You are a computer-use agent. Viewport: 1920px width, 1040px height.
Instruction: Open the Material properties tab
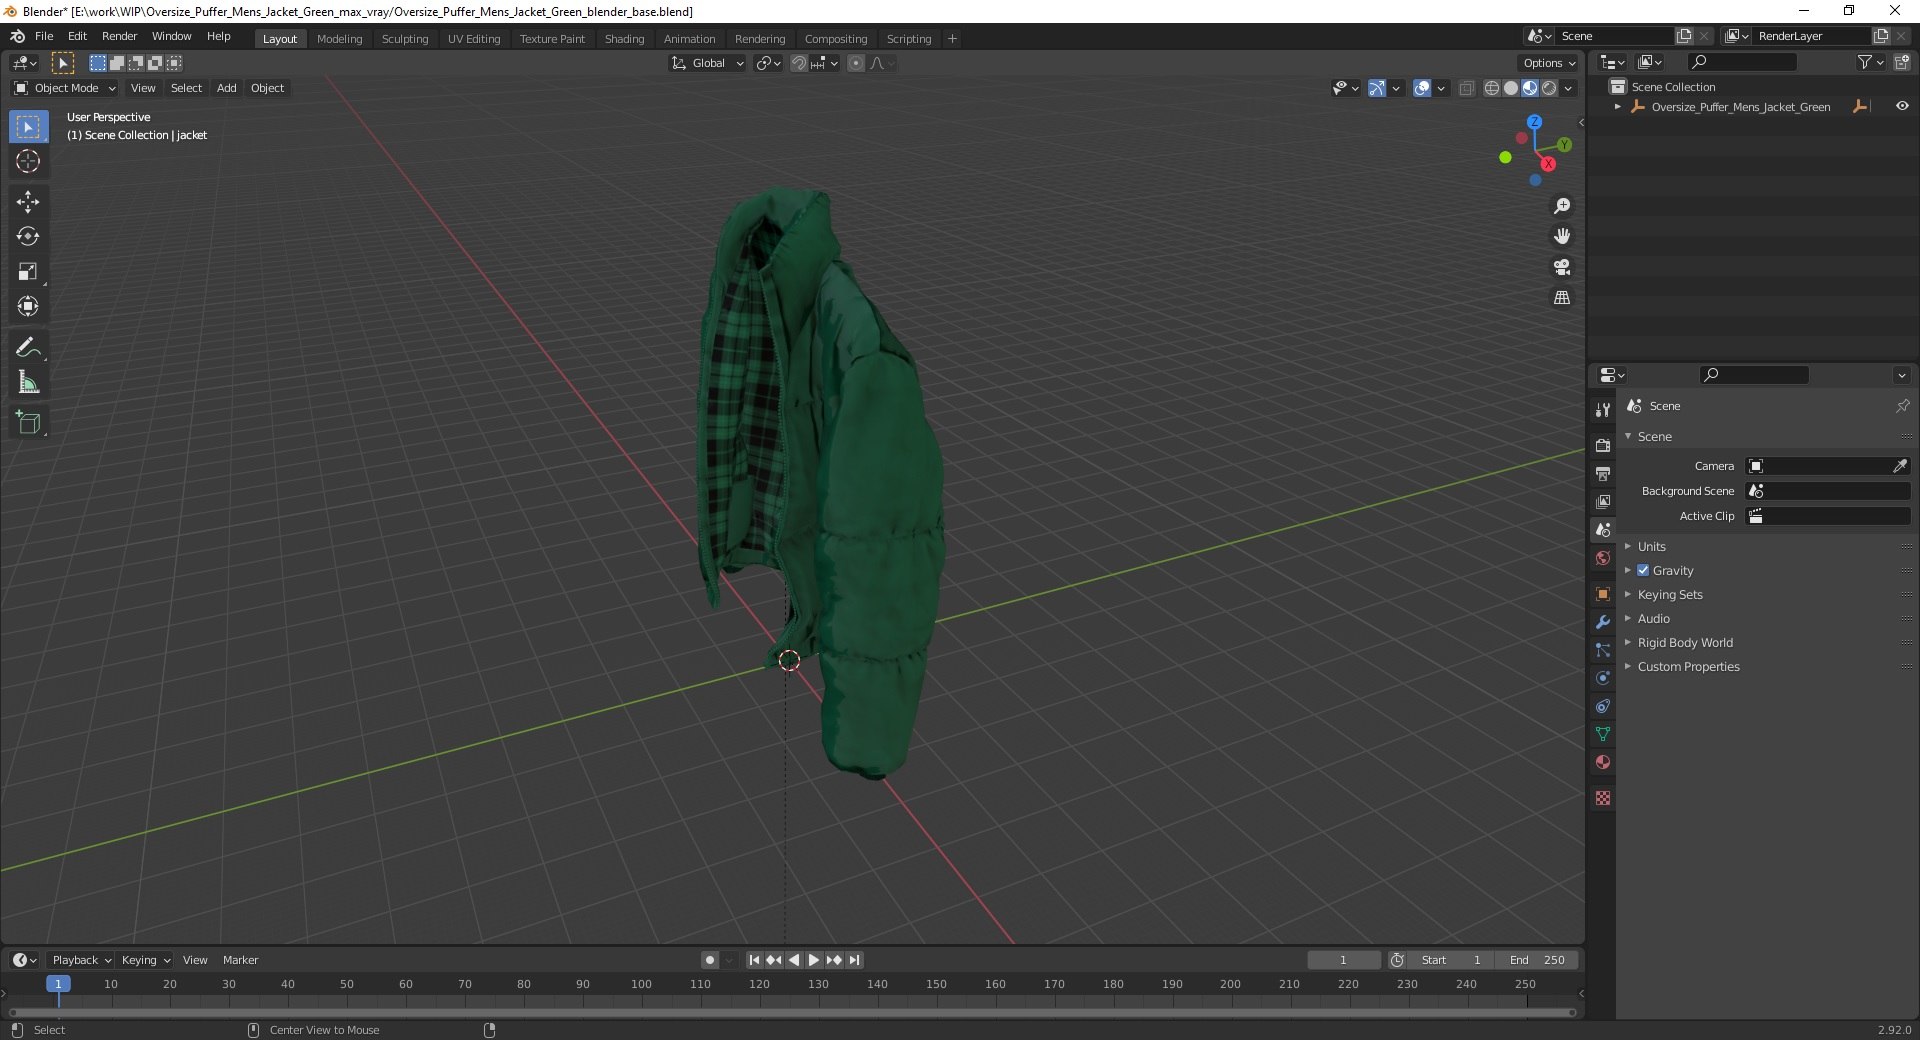pos(1603,762)
